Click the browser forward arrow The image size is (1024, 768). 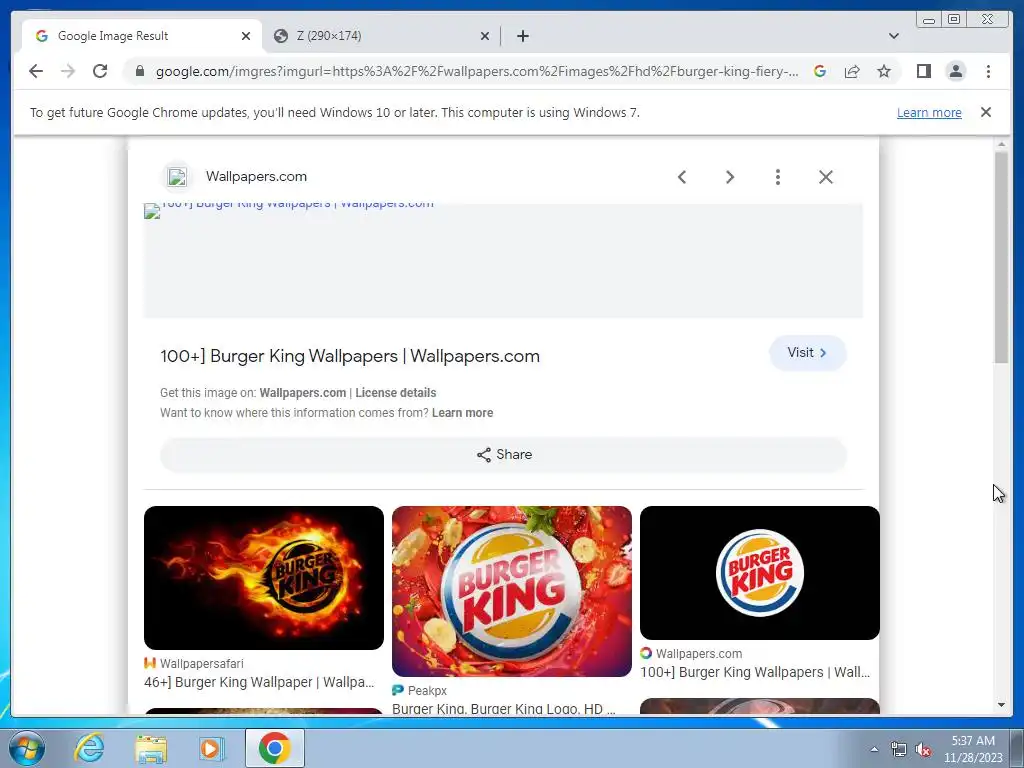[68, 71]
